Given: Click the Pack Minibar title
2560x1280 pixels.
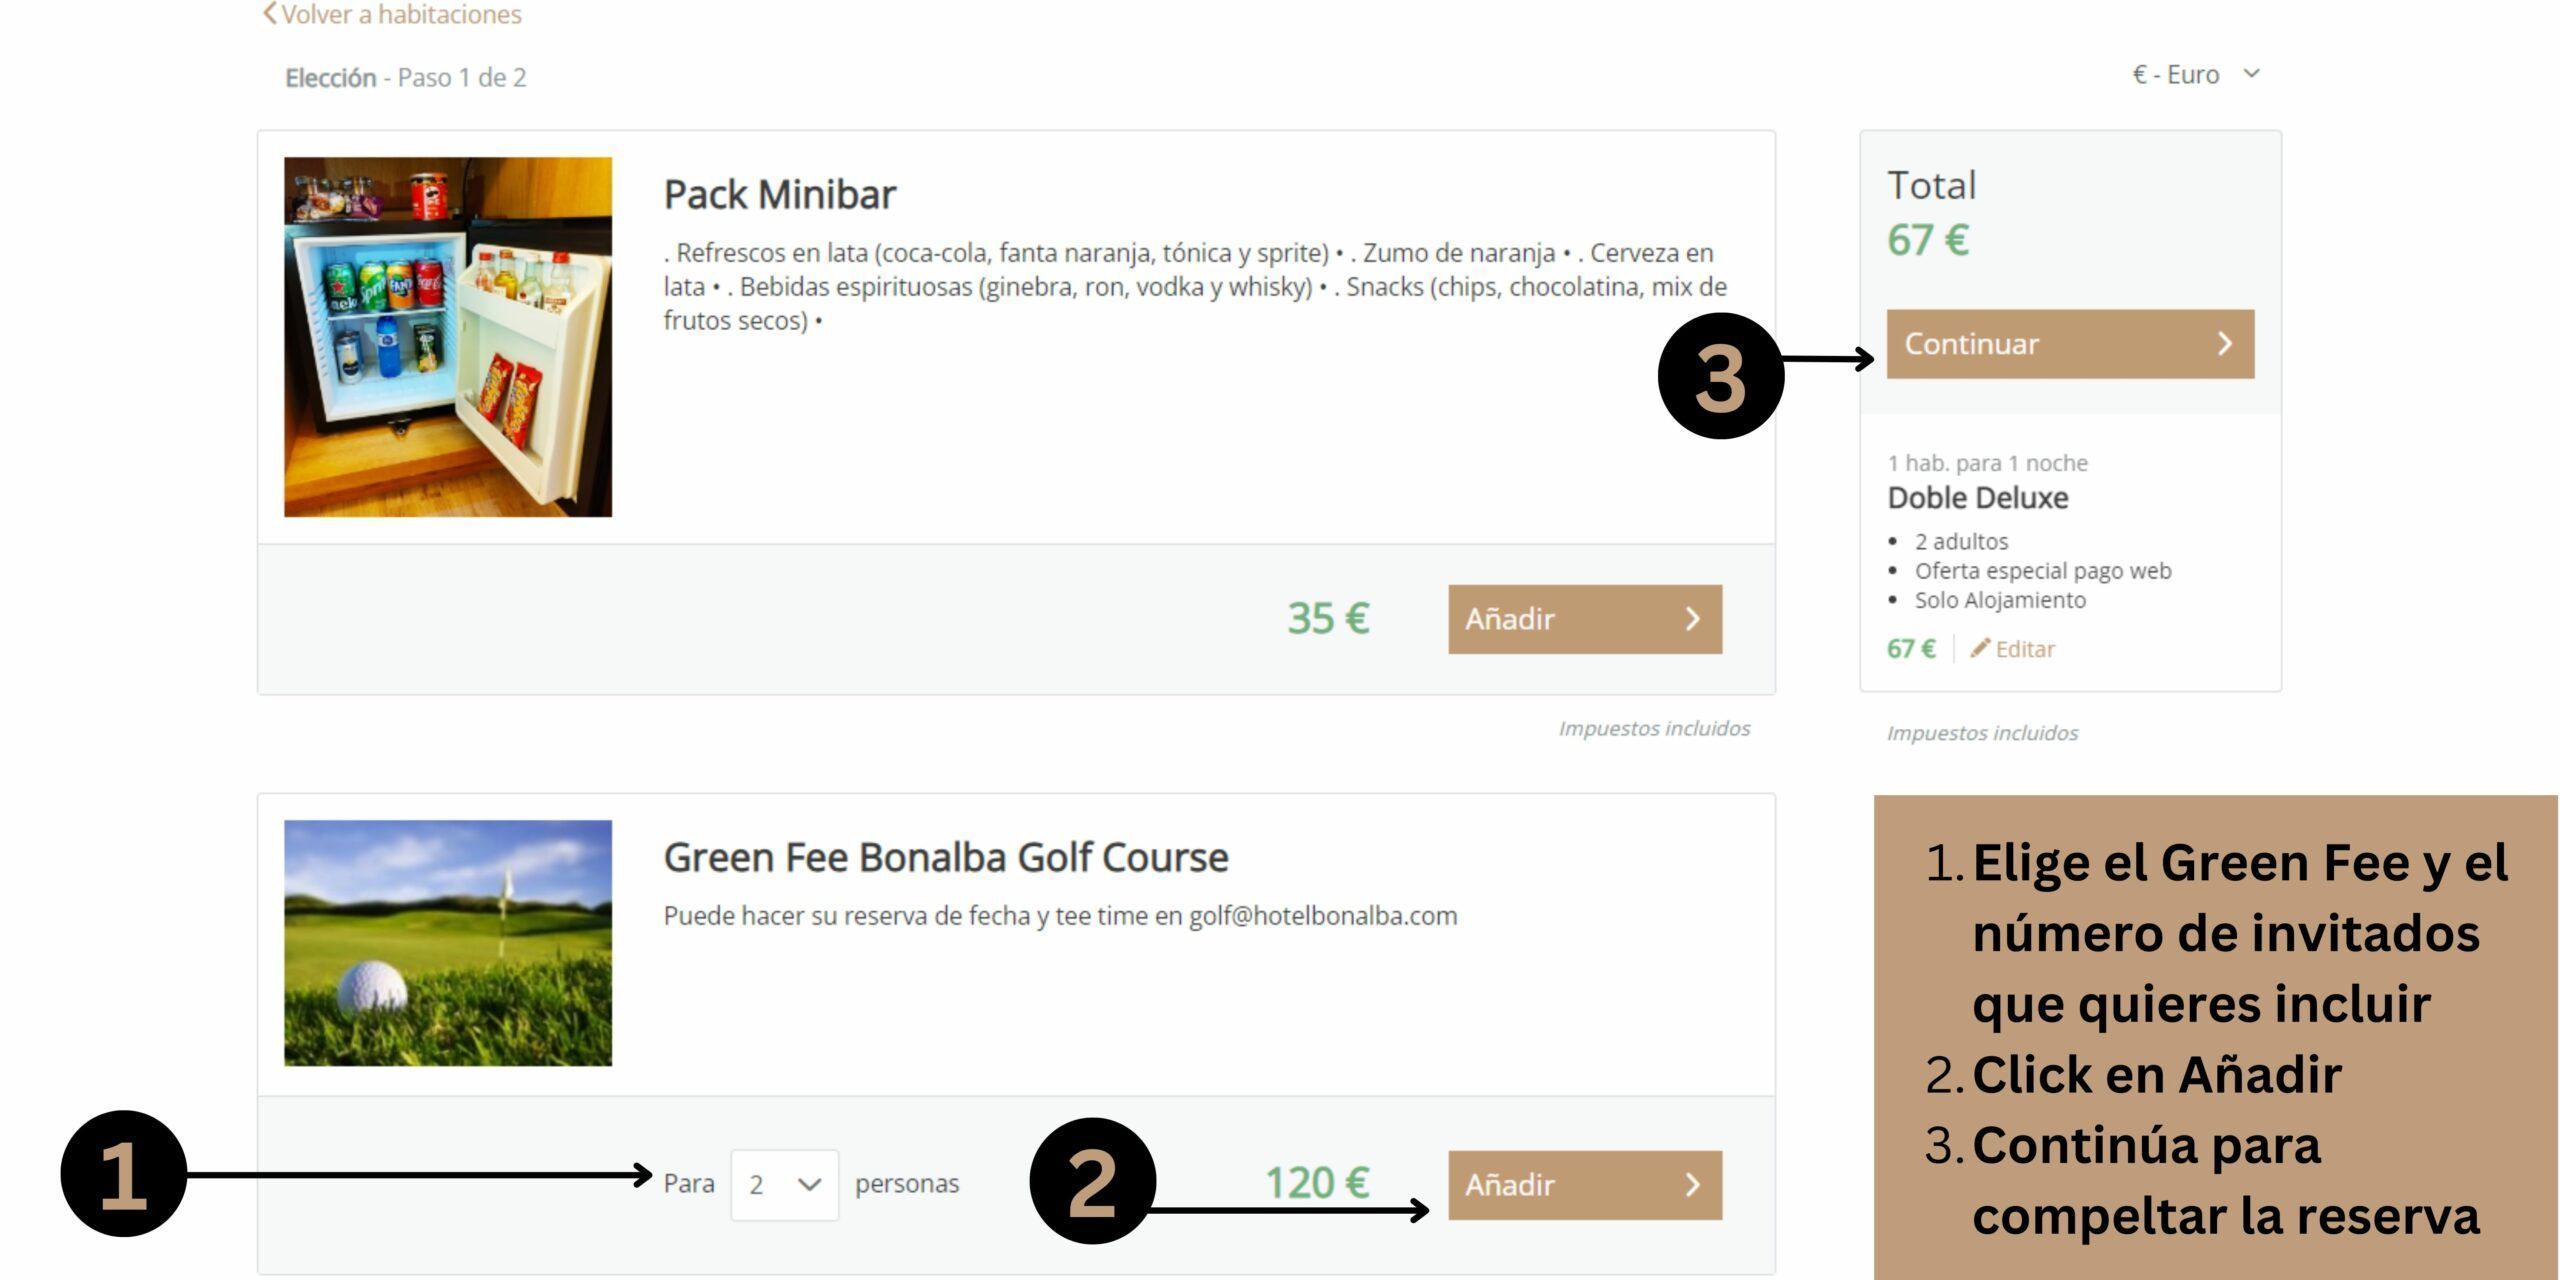Looking at the screenshot, I should (x=780, y=195).
